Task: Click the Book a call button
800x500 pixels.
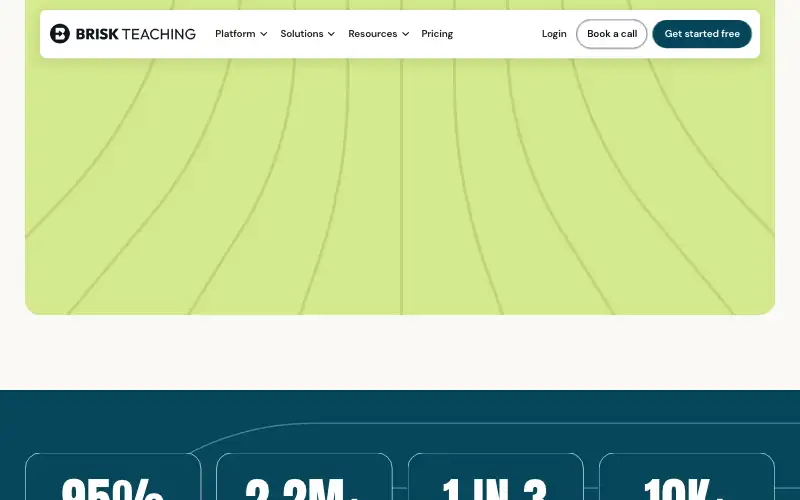Action: 612,34
